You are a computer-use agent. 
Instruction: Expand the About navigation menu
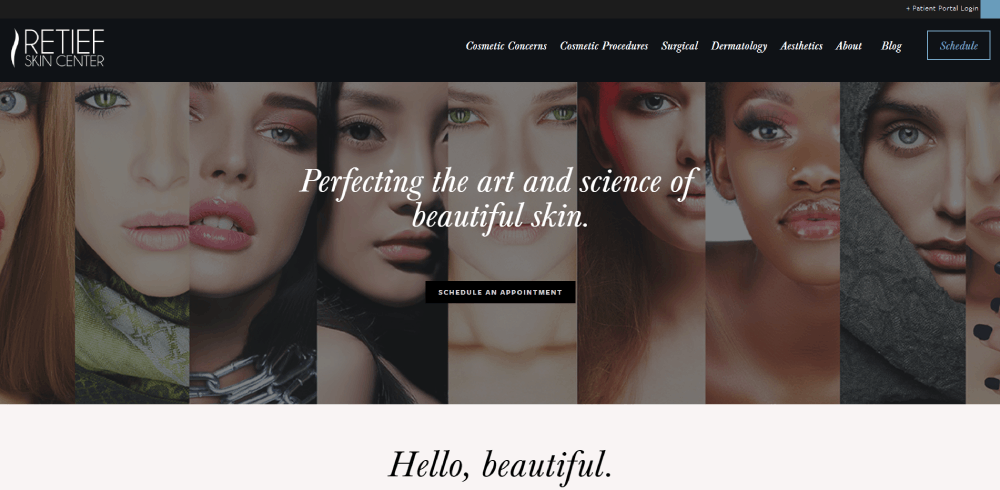pyautogui.click(x=849, y=46)
